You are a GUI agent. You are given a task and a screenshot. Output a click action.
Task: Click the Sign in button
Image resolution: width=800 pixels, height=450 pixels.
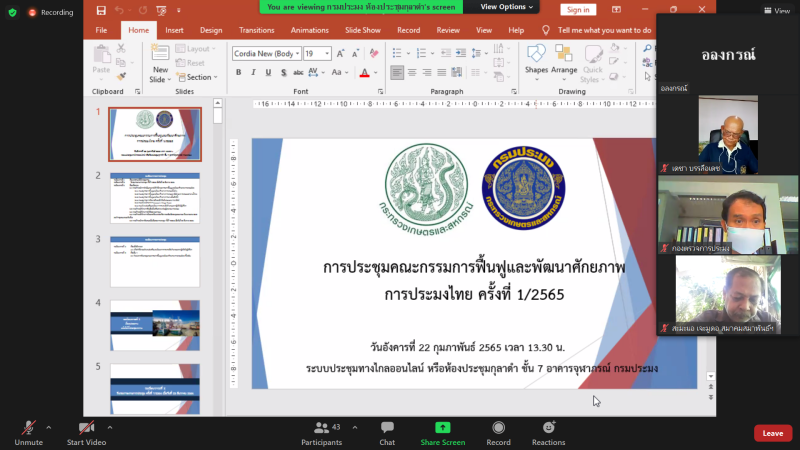pyautogui.click(x=578, y=10)
